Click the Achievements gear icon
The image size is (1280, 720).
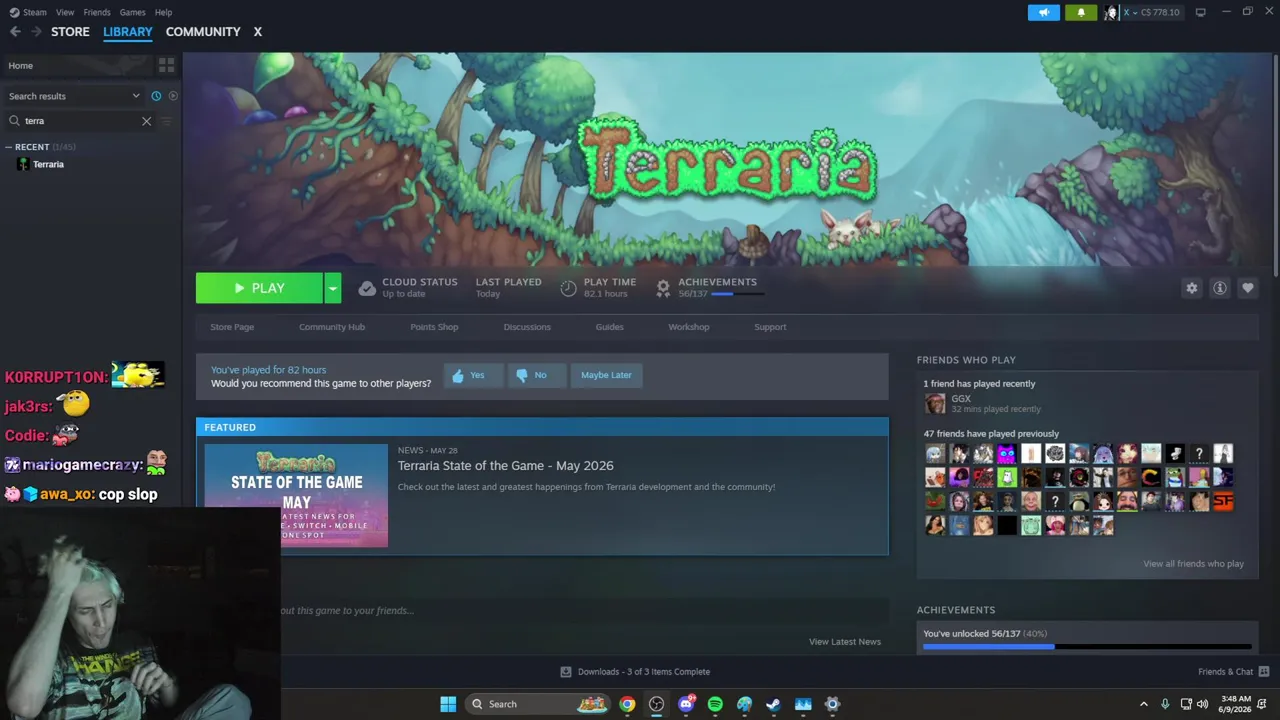pos(663,288)
